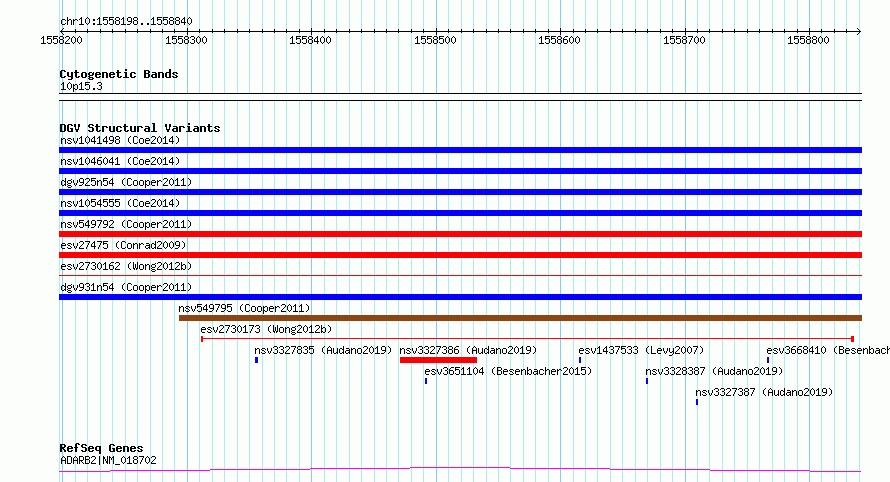Select the 1558600 ruler position label
Screen dimensions: 890x482
click(560, 40)
